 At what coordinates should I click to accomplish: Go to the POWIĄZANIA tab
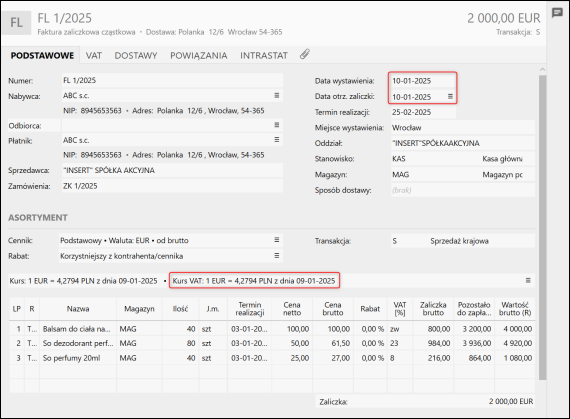(199, 56)
